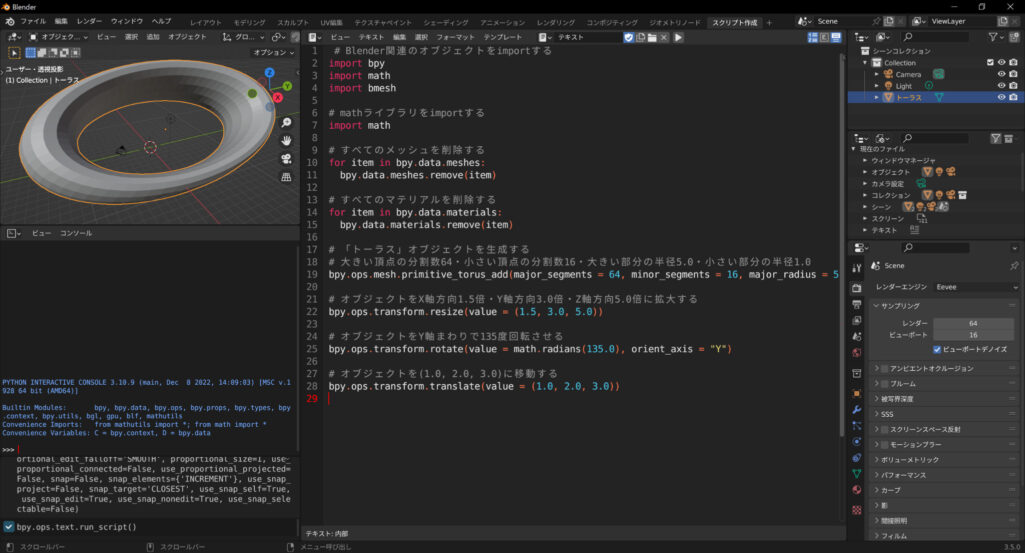1025x553 pixels.
Task: Open Material properties tab
Action: click(x=856, y=490)
